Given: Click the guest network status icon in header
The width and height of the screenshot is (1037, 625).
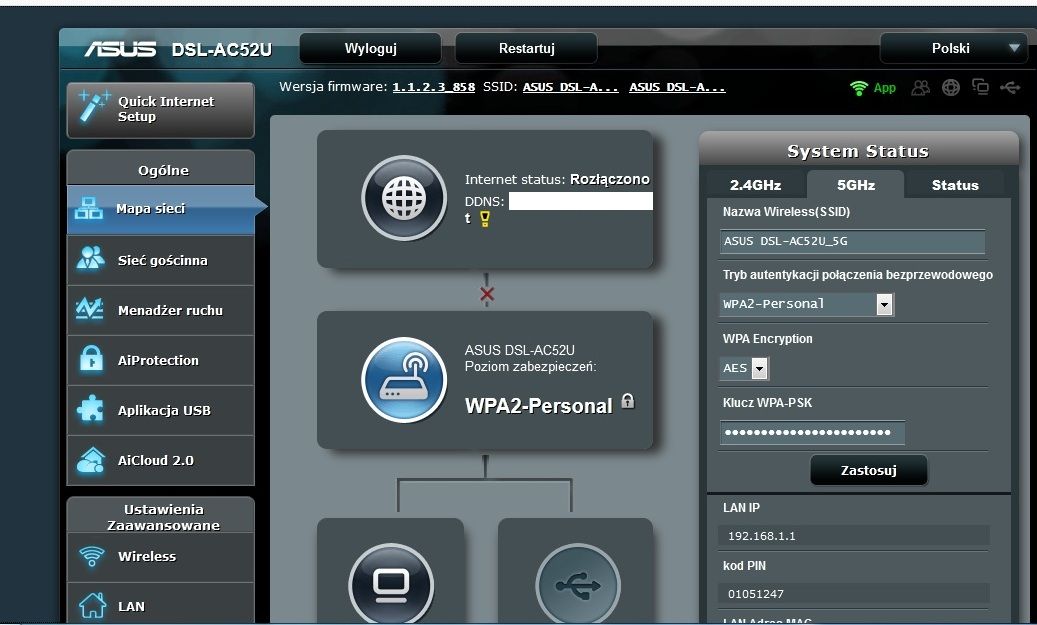Looking at the screenshot, I should [921, 87].
